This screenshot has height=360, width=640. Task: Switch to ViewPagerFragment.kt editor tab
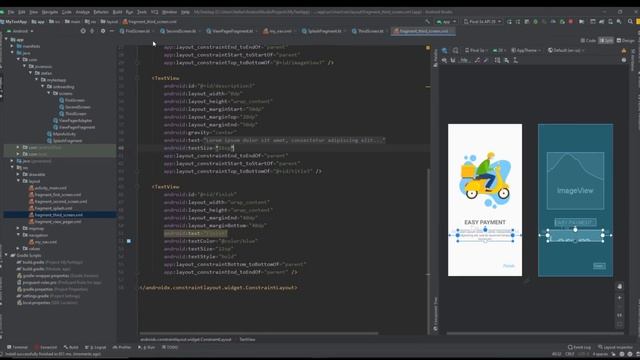tap(232, 31)
